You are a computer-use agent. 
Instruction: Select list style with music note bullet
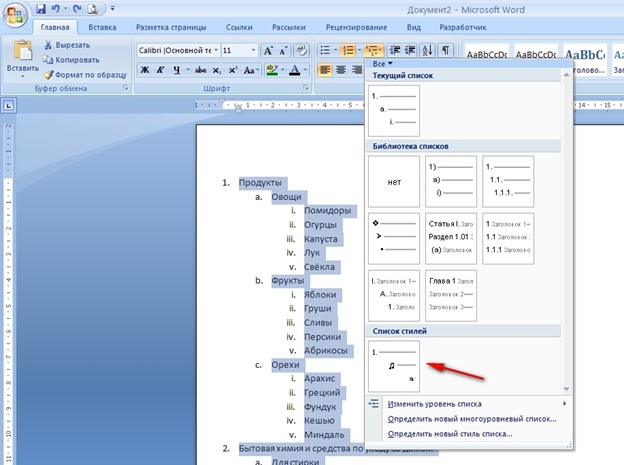tap(394, 366)
